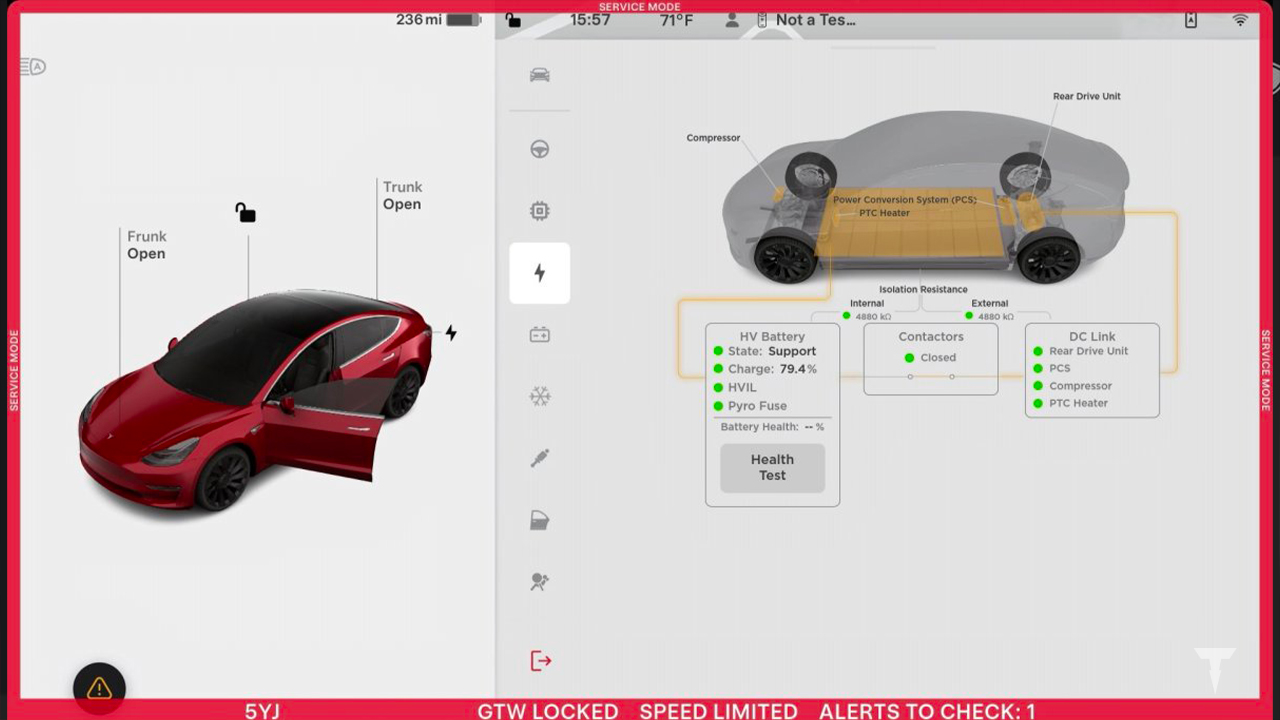Tap the Wi-Fi icon in status bar
The height and width of the screenshot is (720, 1280).
point(1240,20)
